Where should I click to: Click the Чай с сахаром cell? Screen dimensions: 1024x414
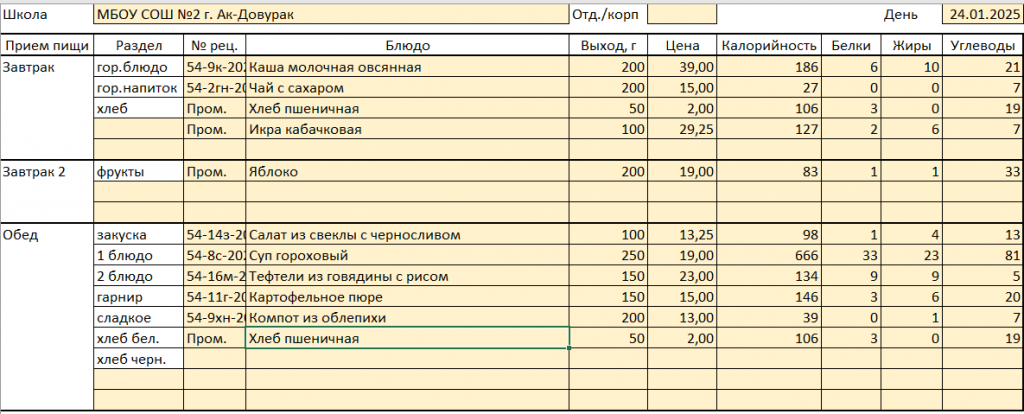[x=407, y=88]
